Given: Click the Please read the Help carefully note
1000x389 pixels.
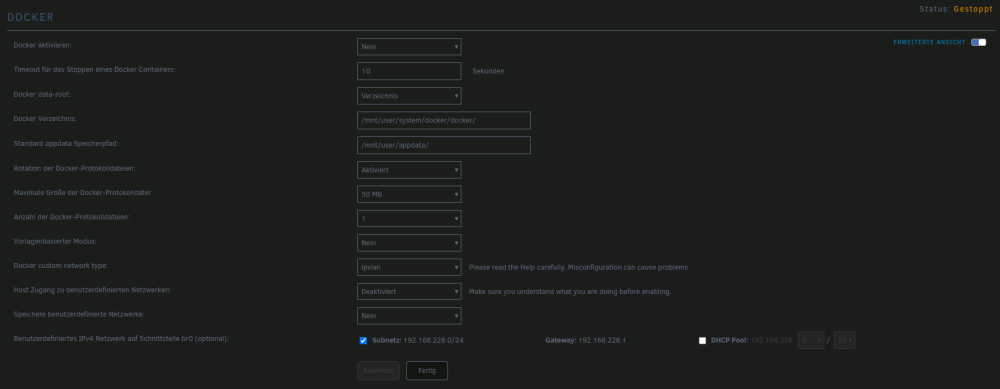Looking at the screenshot, I should coord(579,267).
